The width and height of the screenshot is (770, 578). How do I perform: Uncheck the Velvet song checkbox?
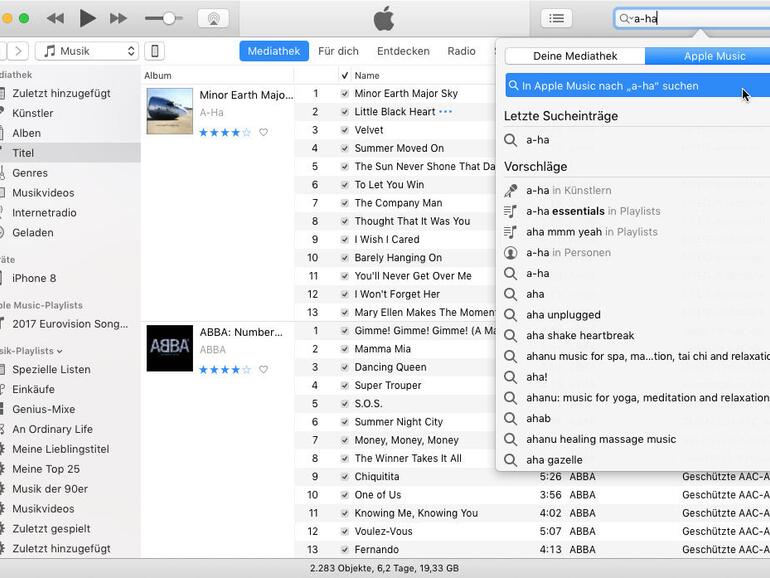point(345,130)
